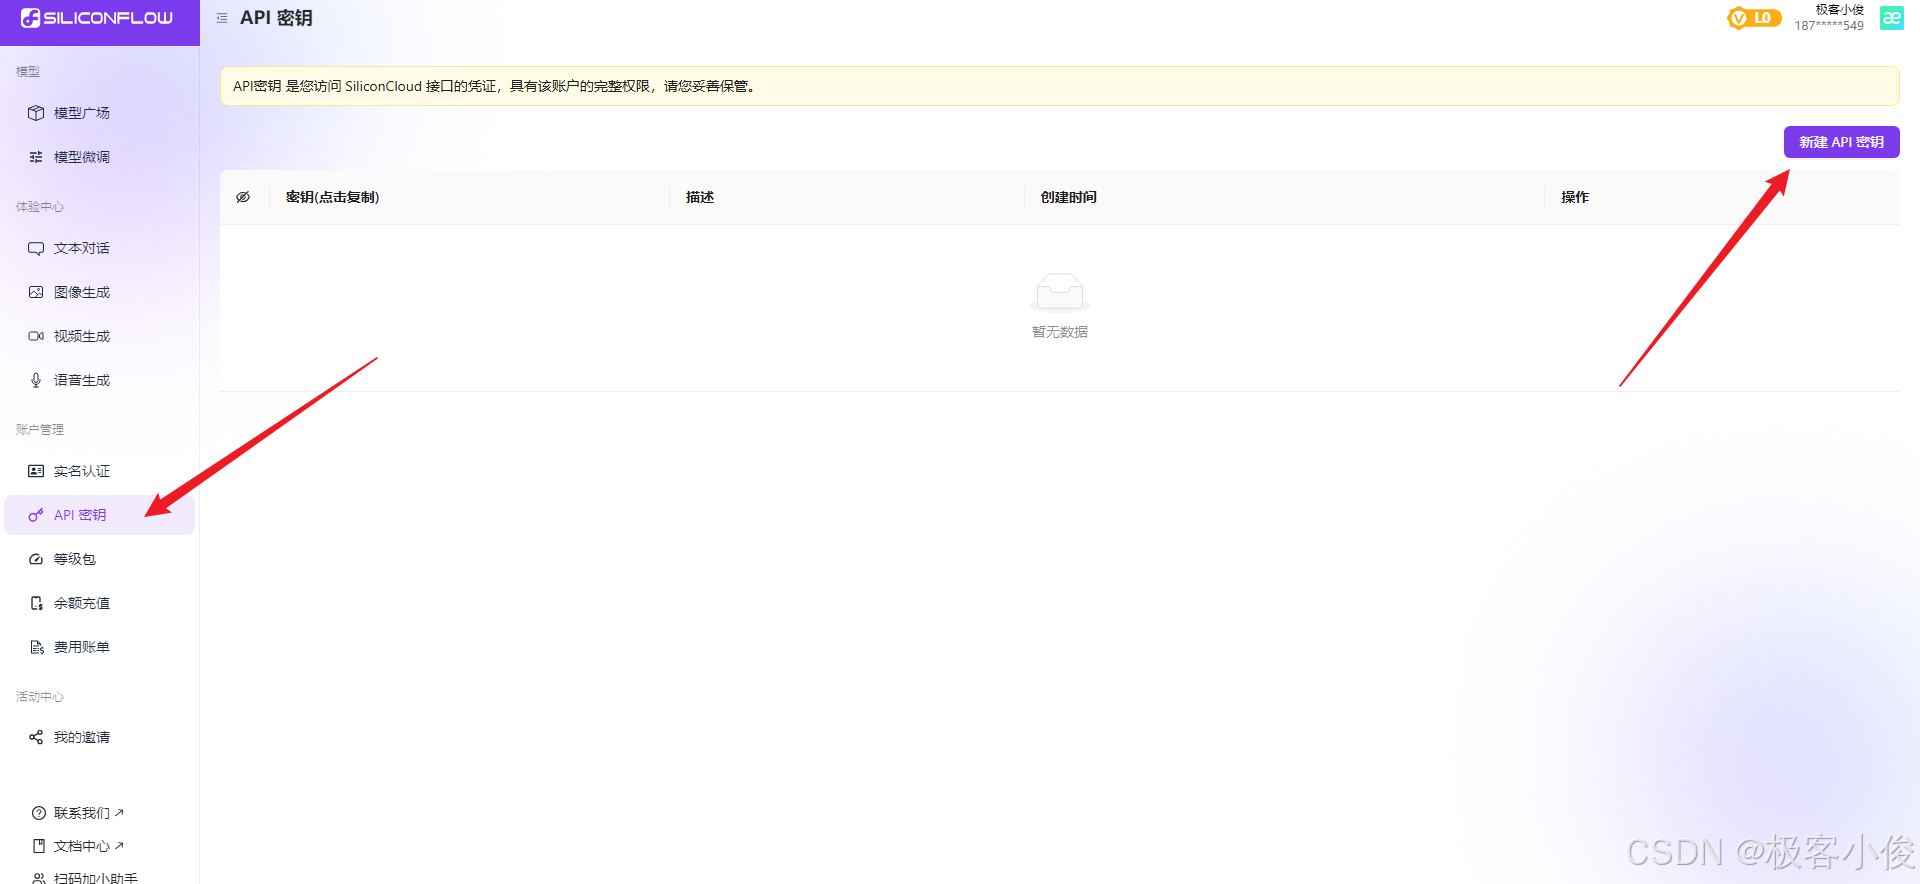Image resolution: width=1920 pixels, height=884 pixels.
Task: Click the sliders icon beside 模型微调
Action: [36, 157]
